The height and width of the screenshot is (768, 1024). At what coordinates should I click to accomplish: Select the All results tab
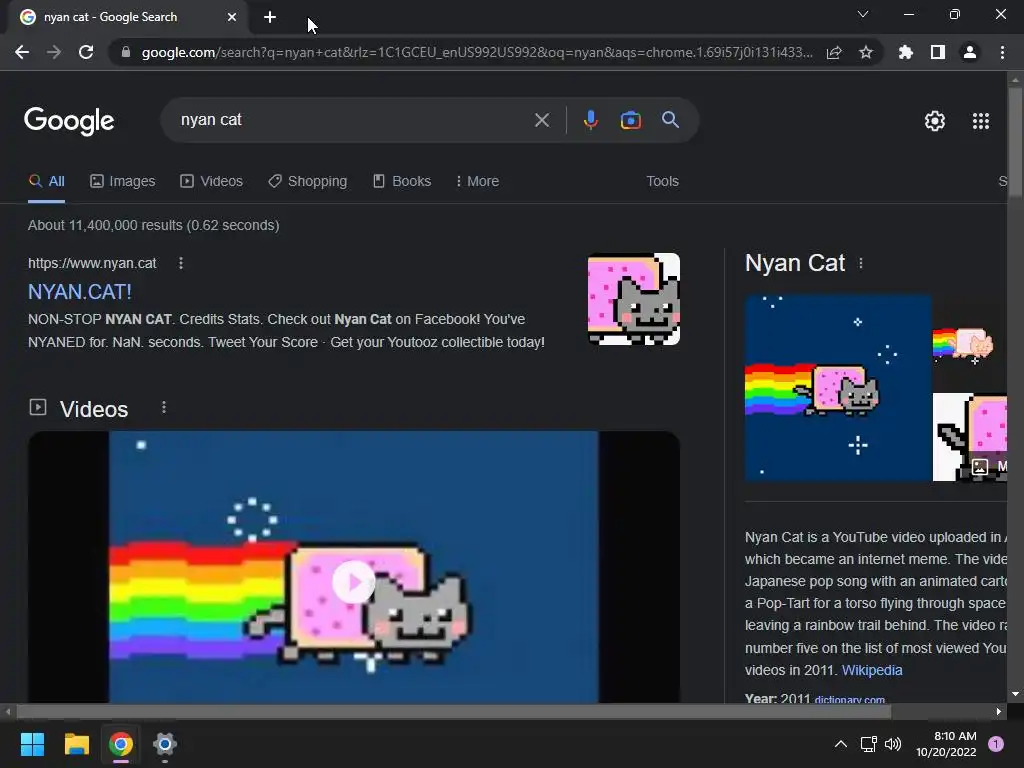pos(46,182)
